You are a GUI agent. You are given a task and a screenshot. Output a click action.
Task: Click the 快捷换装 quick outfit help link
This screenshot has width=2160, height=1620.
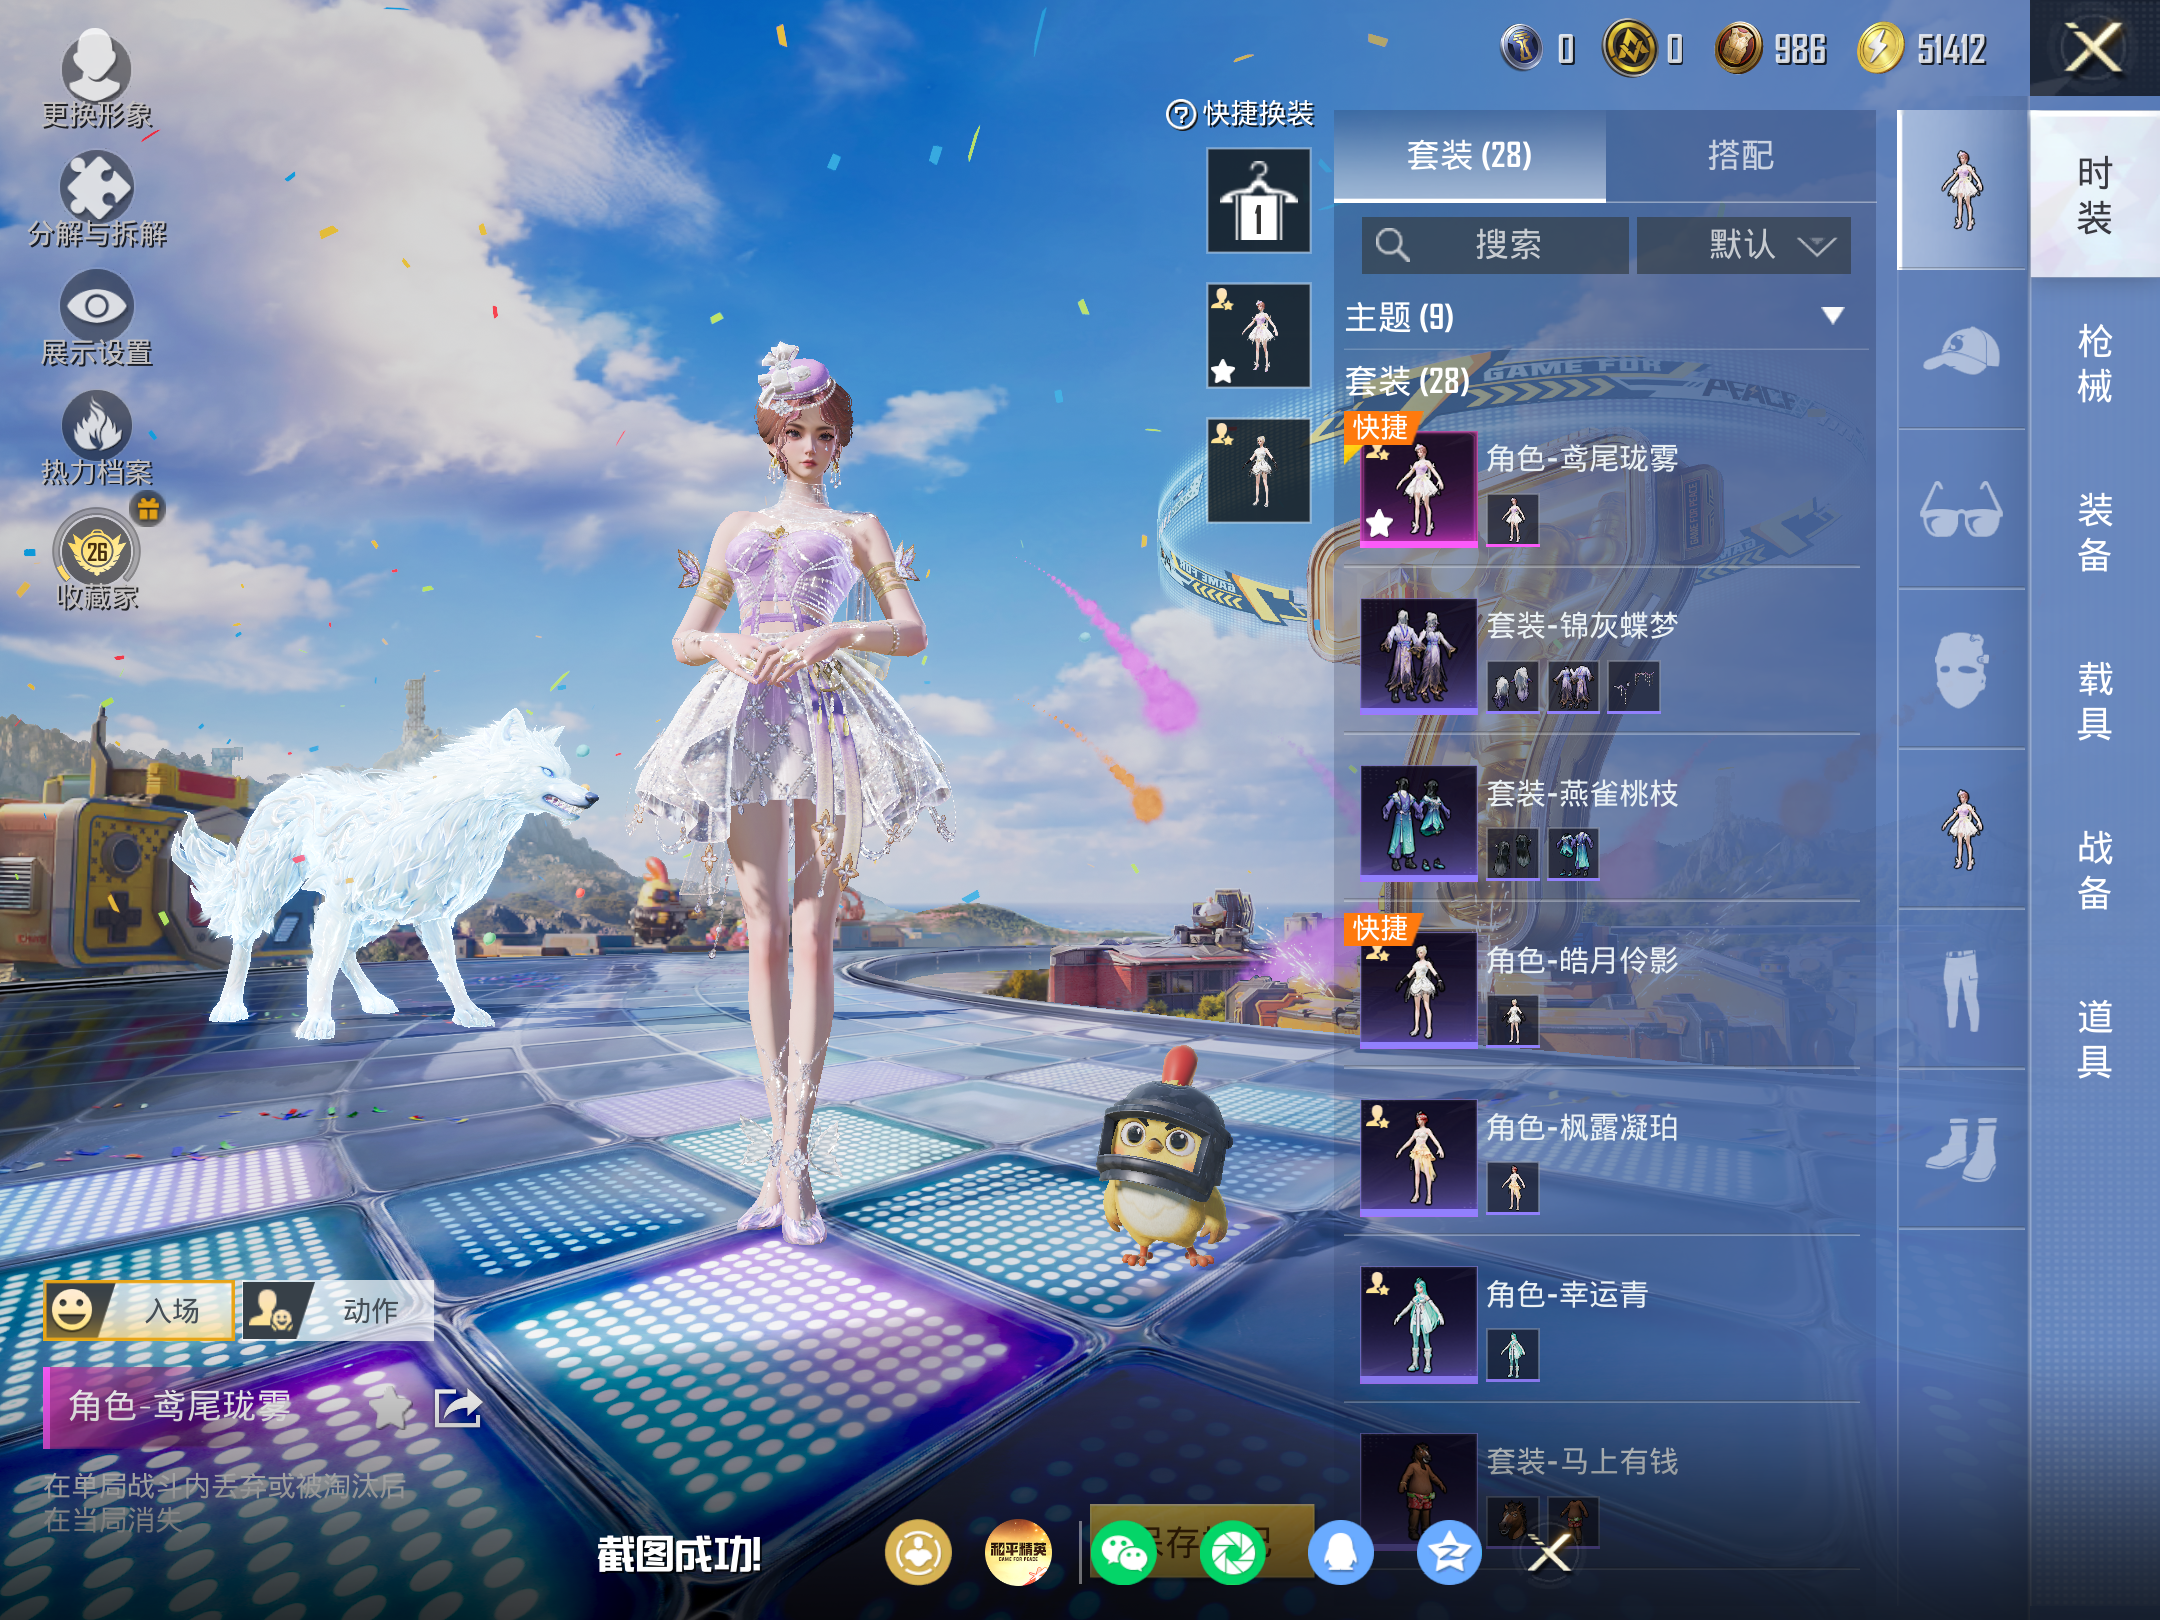[1240, 114]
